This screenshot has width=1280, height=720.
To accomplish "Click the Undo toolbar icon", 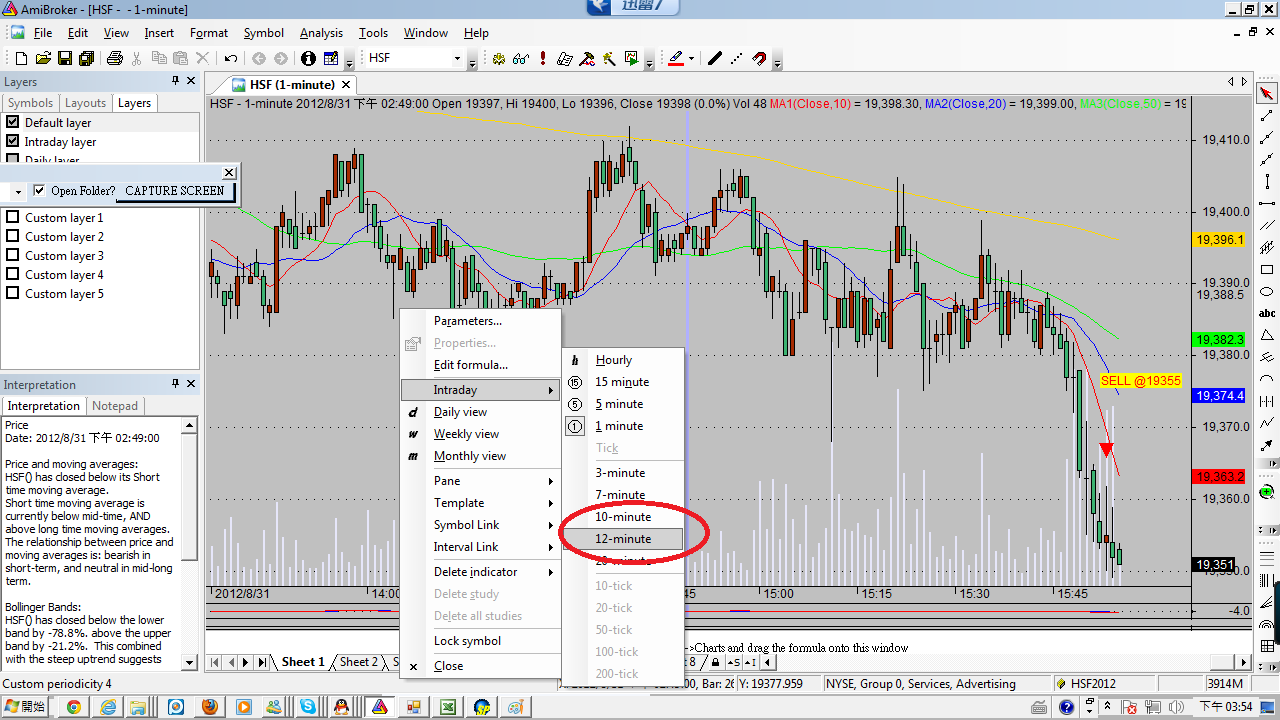I will (231, 58).
